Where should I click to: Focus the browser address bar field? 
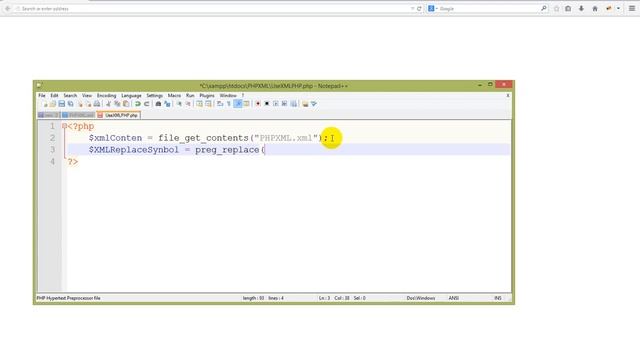click(x=212, y=9)
